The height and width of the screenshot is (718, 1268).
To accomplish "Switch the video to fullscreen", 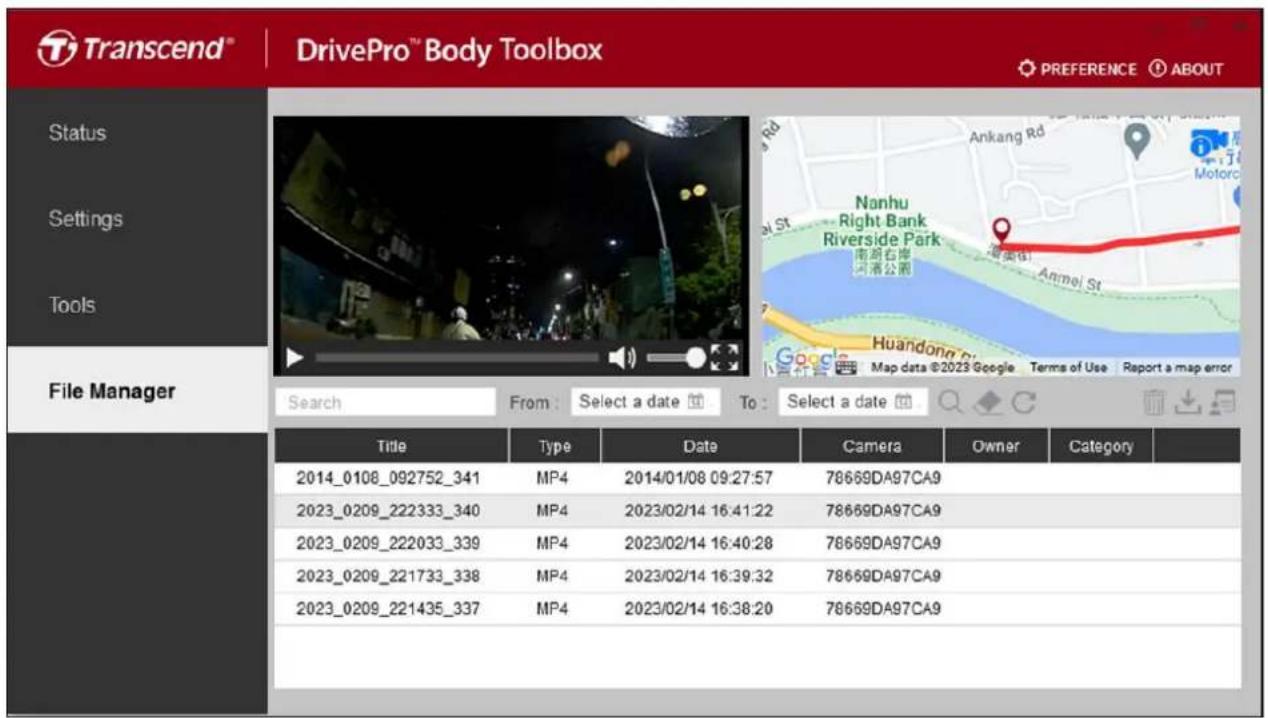I will (x=725, y=357).
